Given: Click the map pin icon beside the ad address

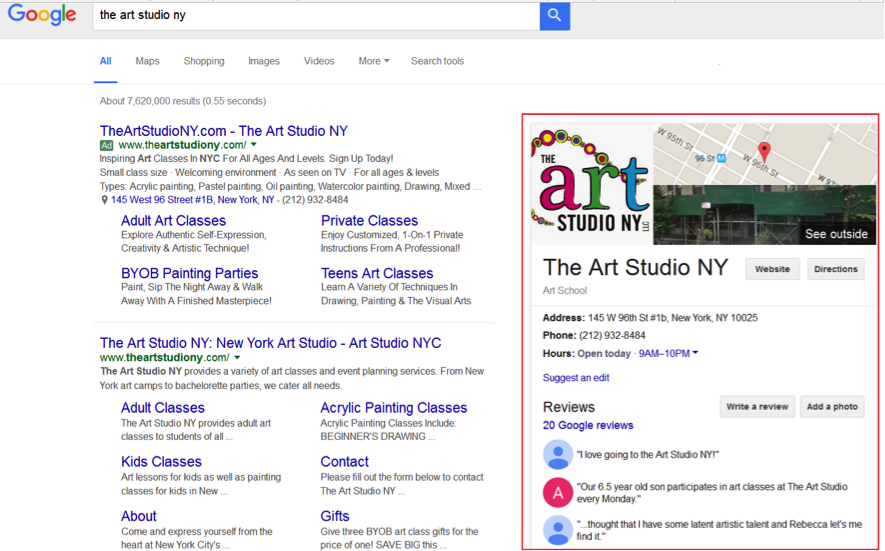Looking at the screenshot, I should pos(104,200).
